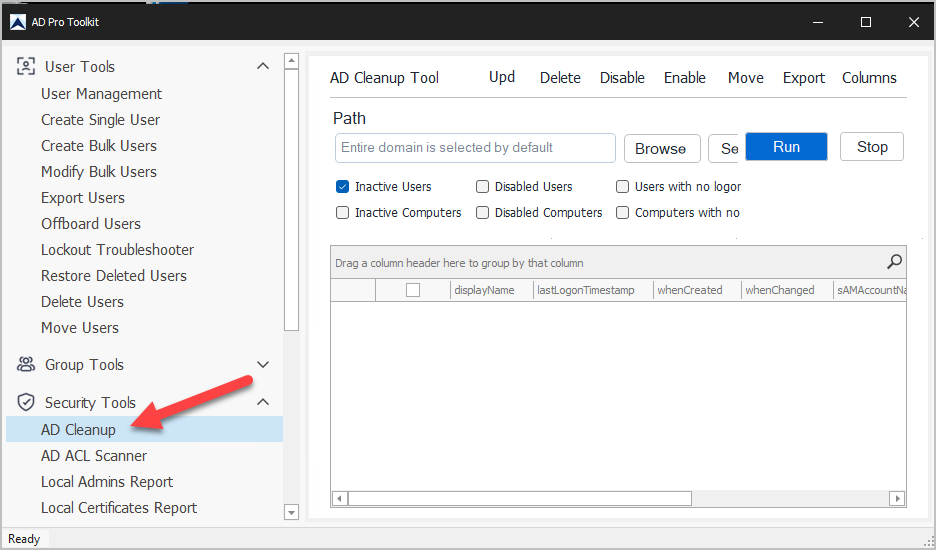Screen dimensions: 936x550
Task: Click the Group Tools section heading text
Action: pyautogui.click(x=84, y=364)
